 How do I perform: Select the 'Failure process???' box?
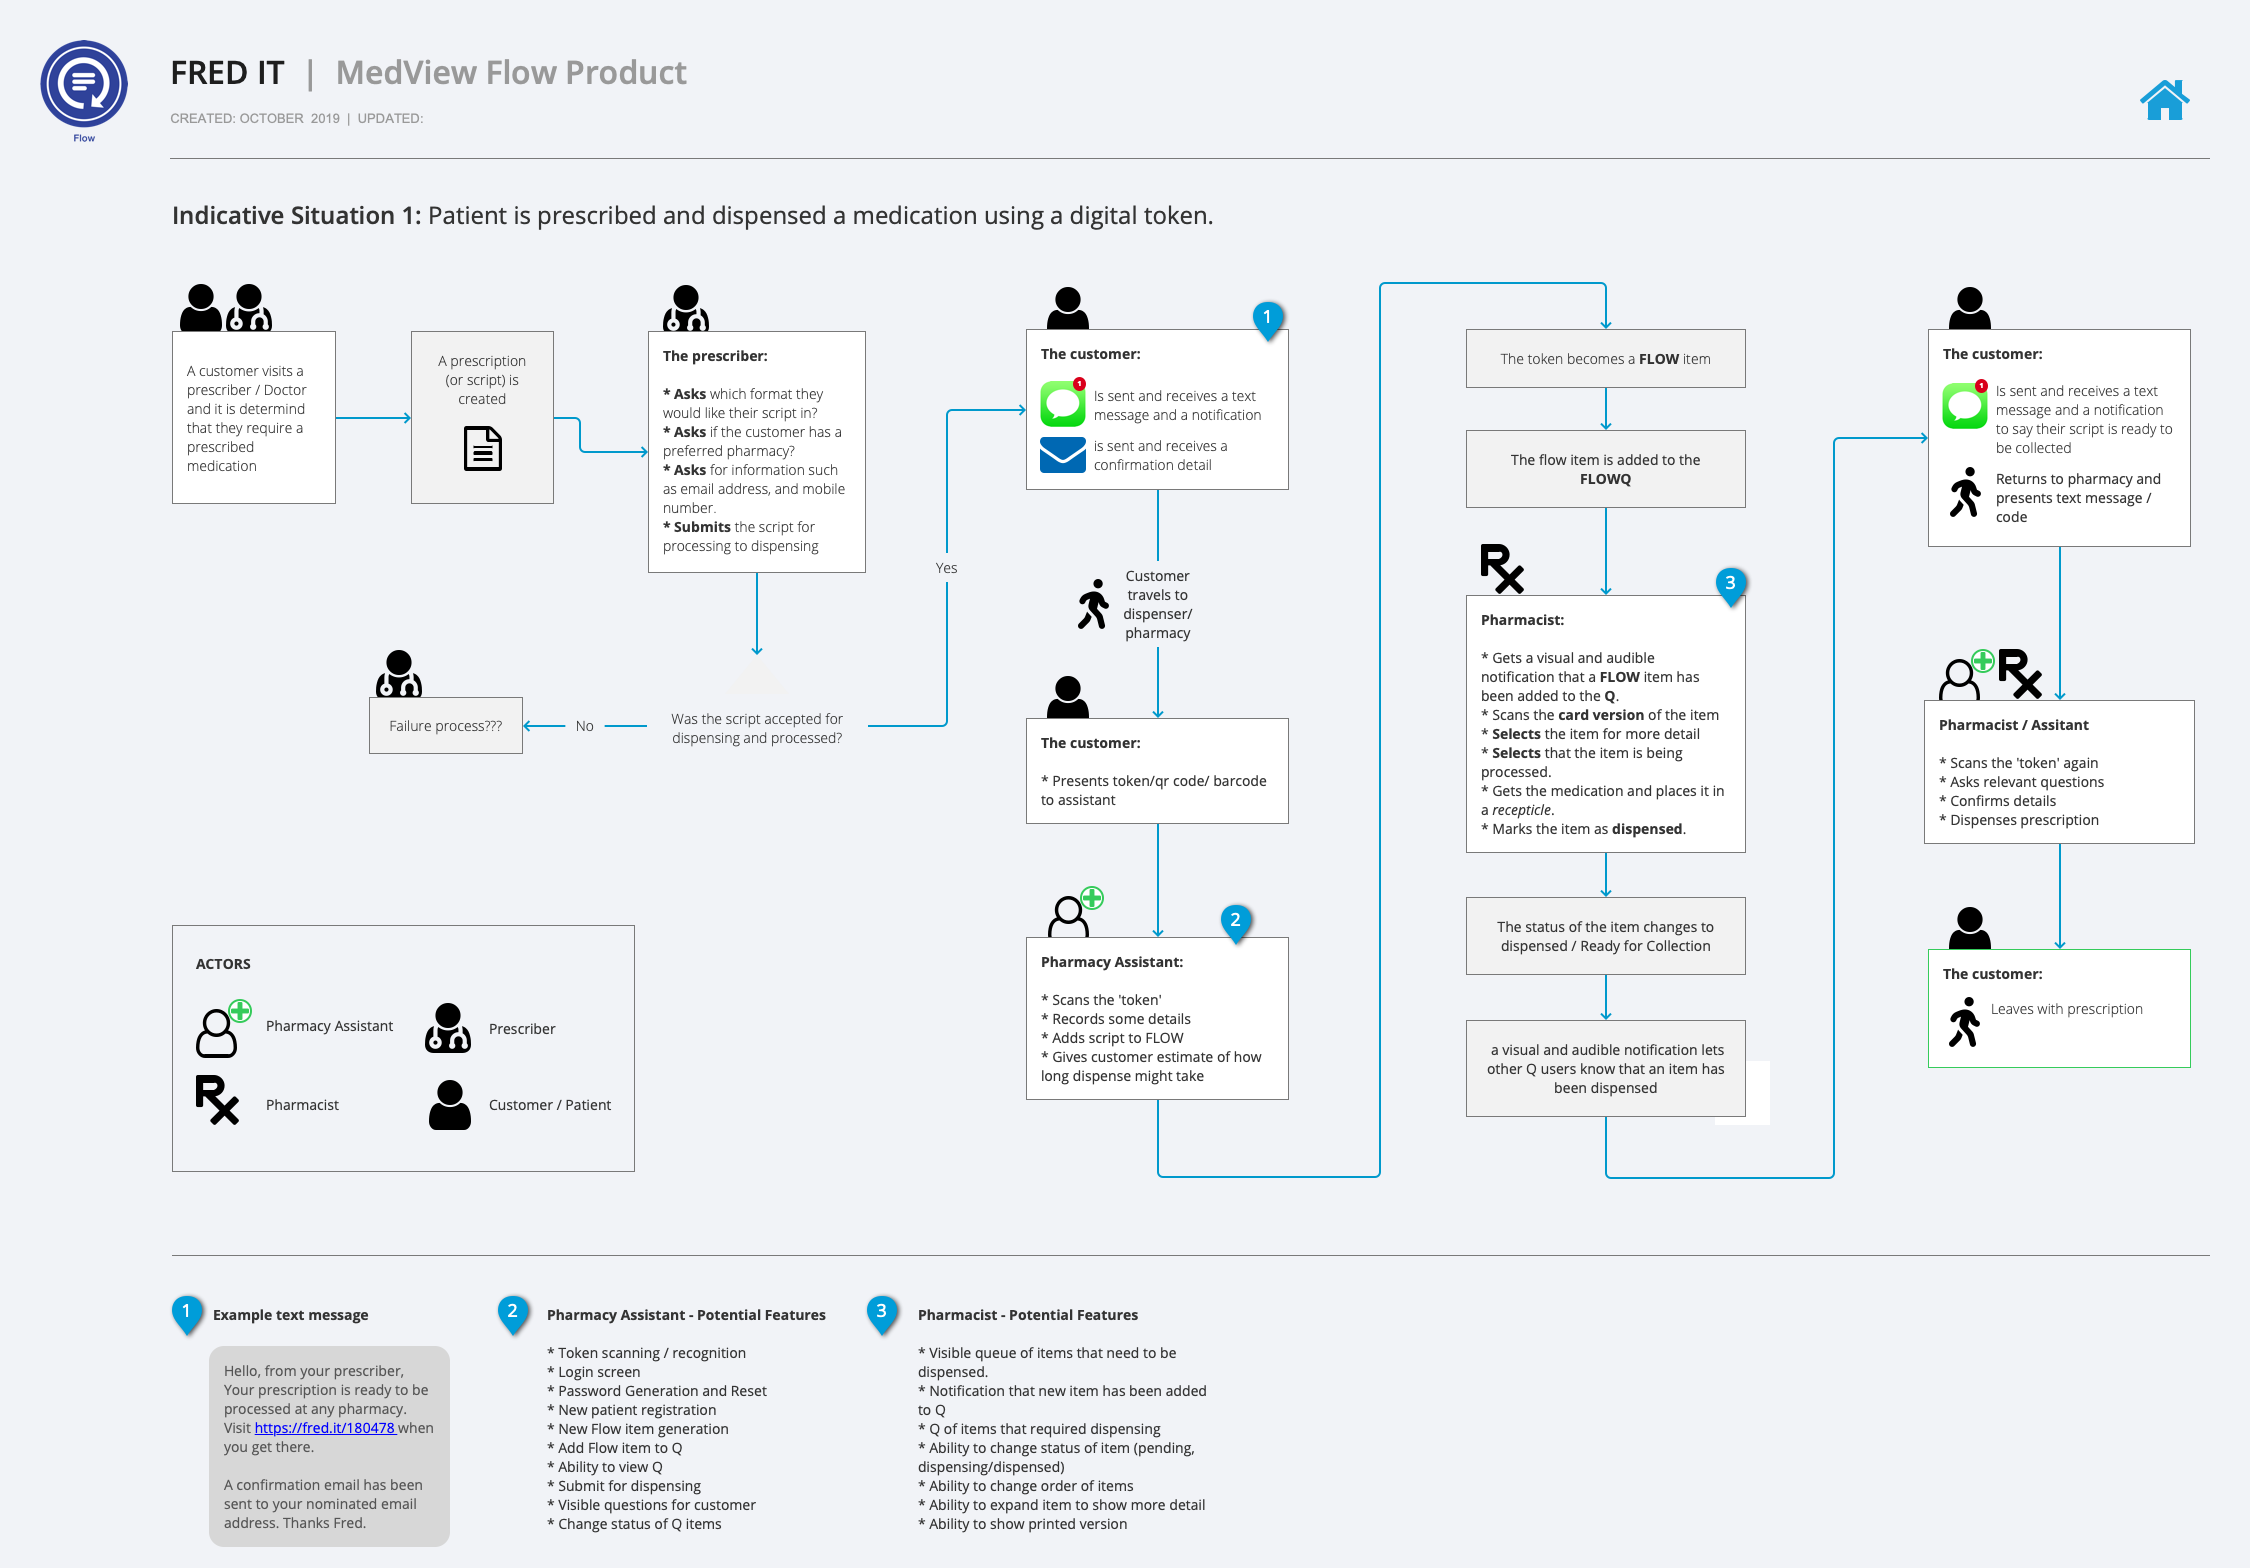pyautogui.click(x=446, y=726)
